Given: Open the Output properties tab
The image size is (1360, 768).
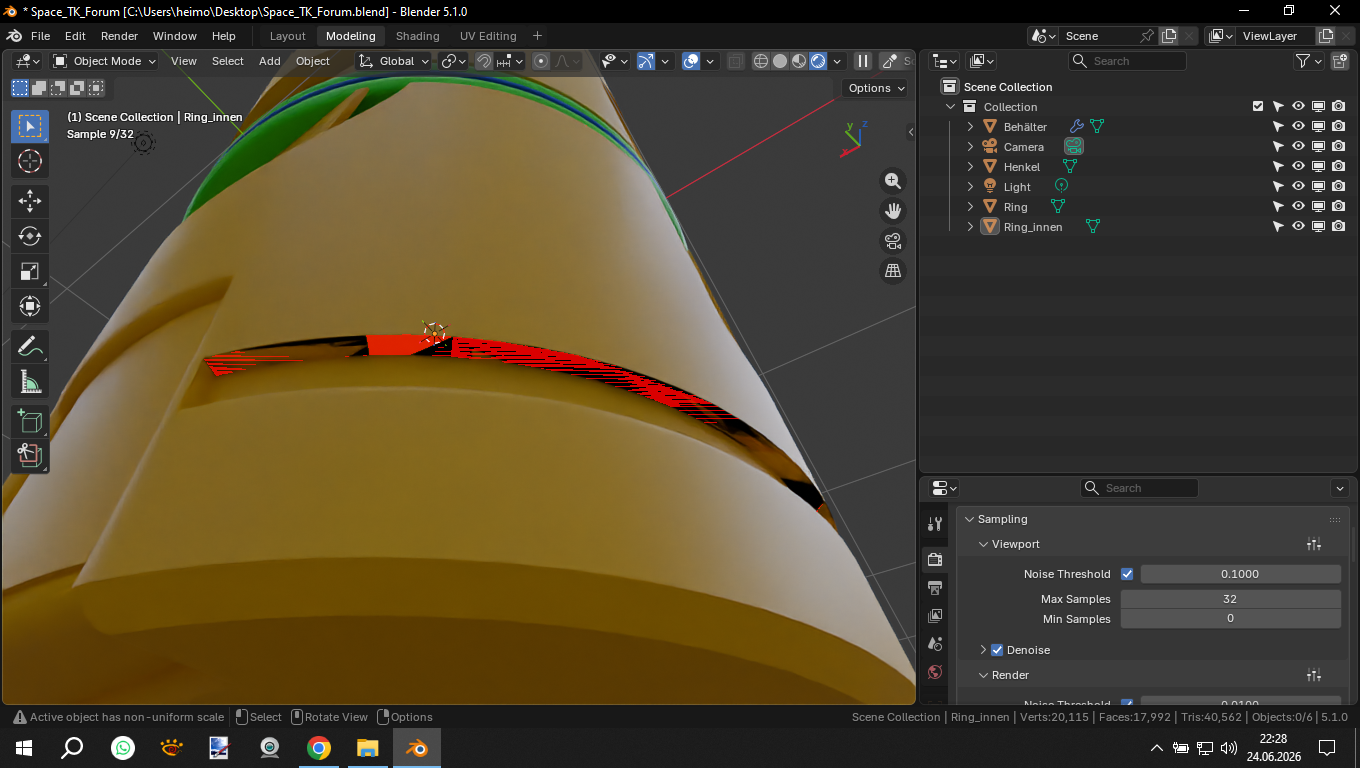Looking at the screenshot, I should click(935, 587).
